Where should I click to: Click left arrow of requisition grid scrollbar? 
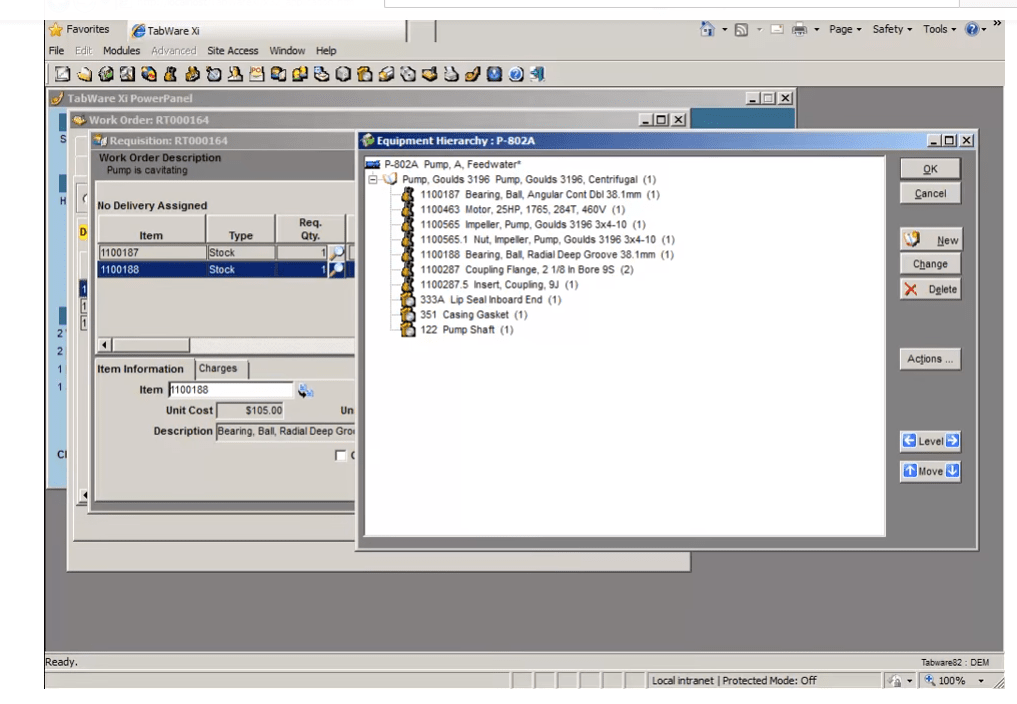point(103,345)
